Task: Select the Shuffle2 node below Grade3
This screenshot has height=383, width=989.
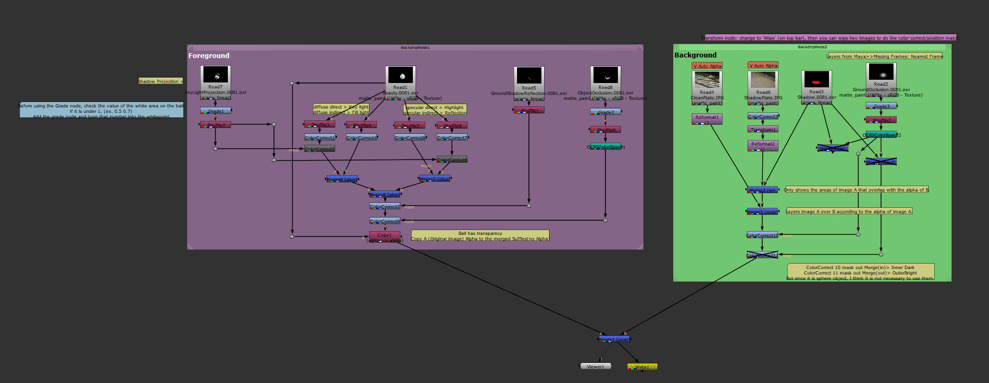Action: click(881, 120)
